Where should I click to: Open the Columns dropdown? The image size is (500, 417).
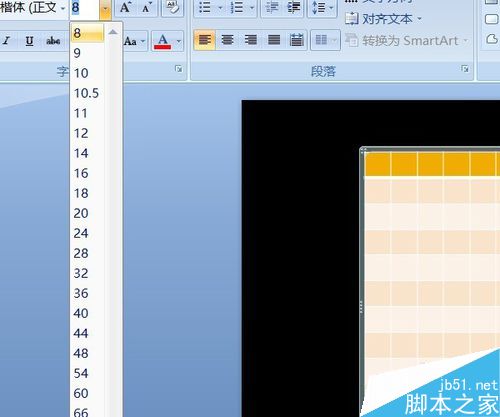pos(325,40)
